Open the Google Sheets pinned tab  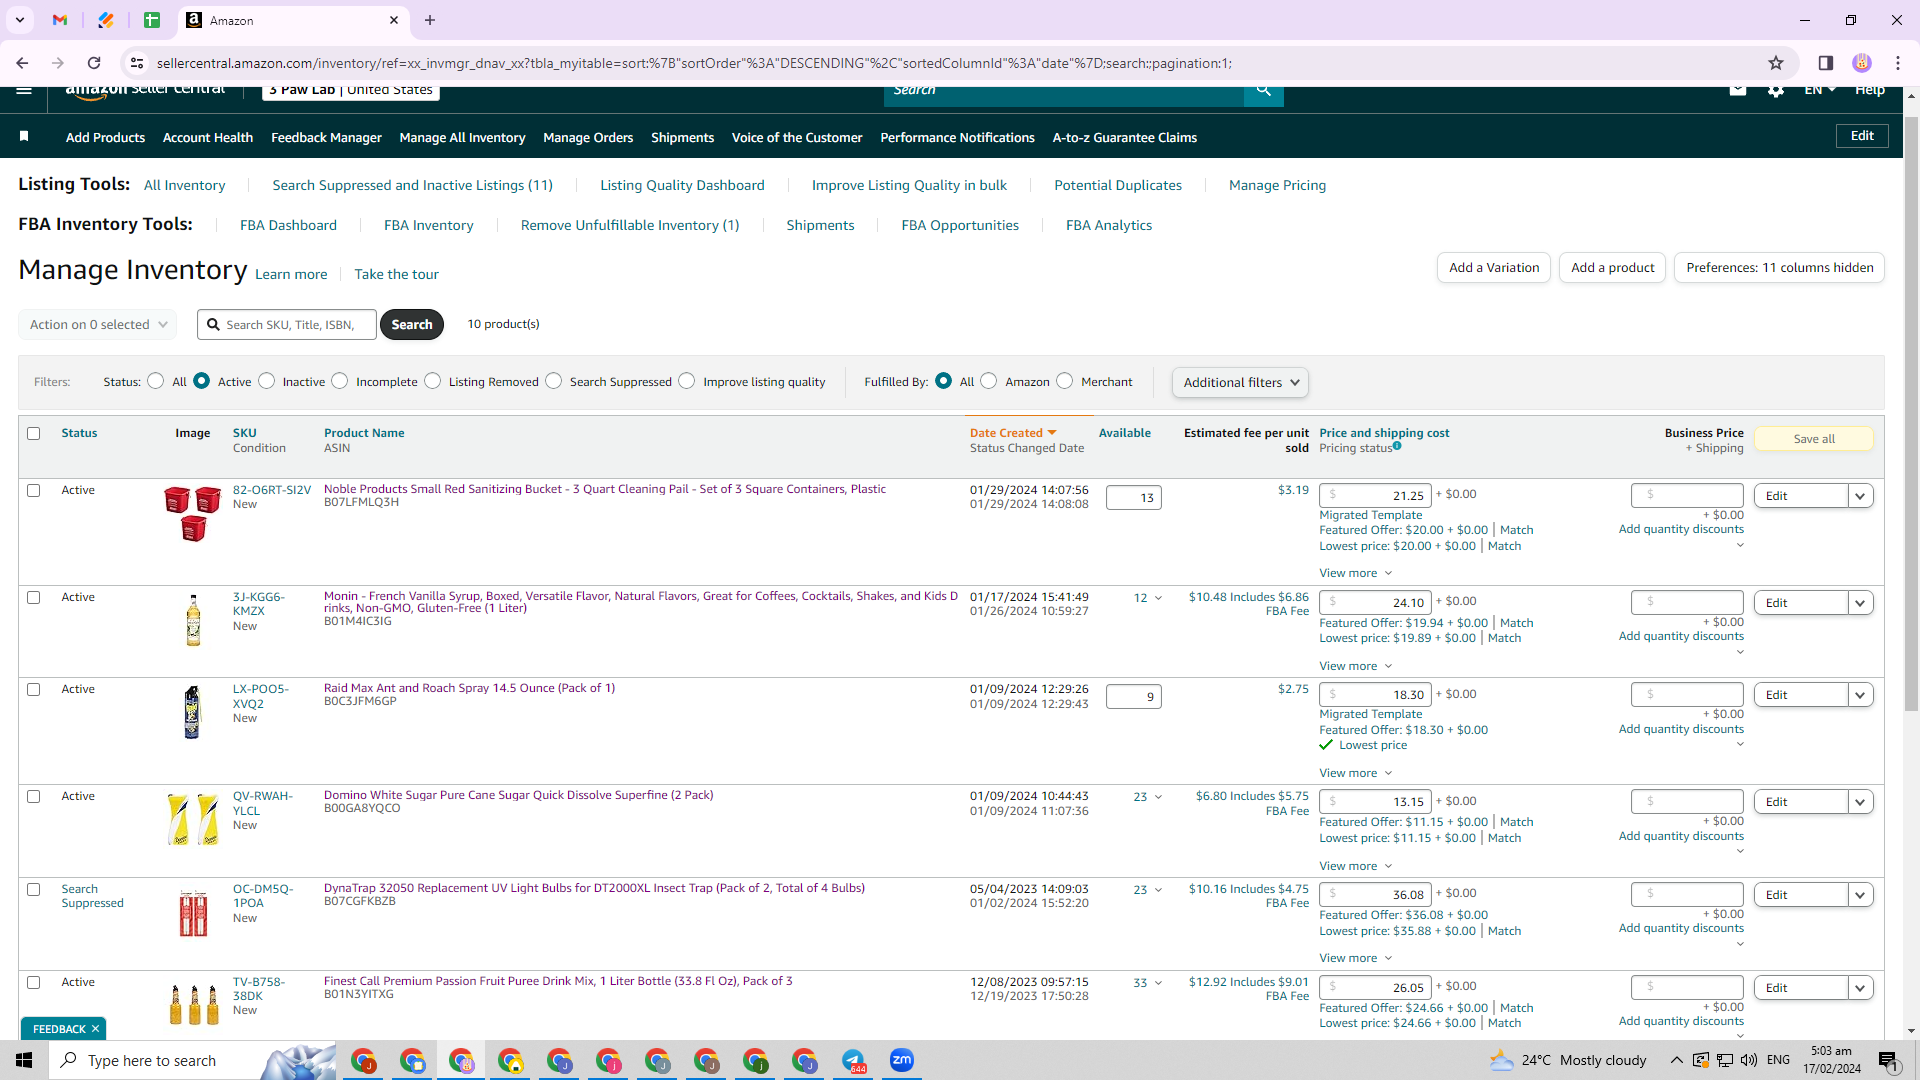pyautogui.click(x=152, y=20)
